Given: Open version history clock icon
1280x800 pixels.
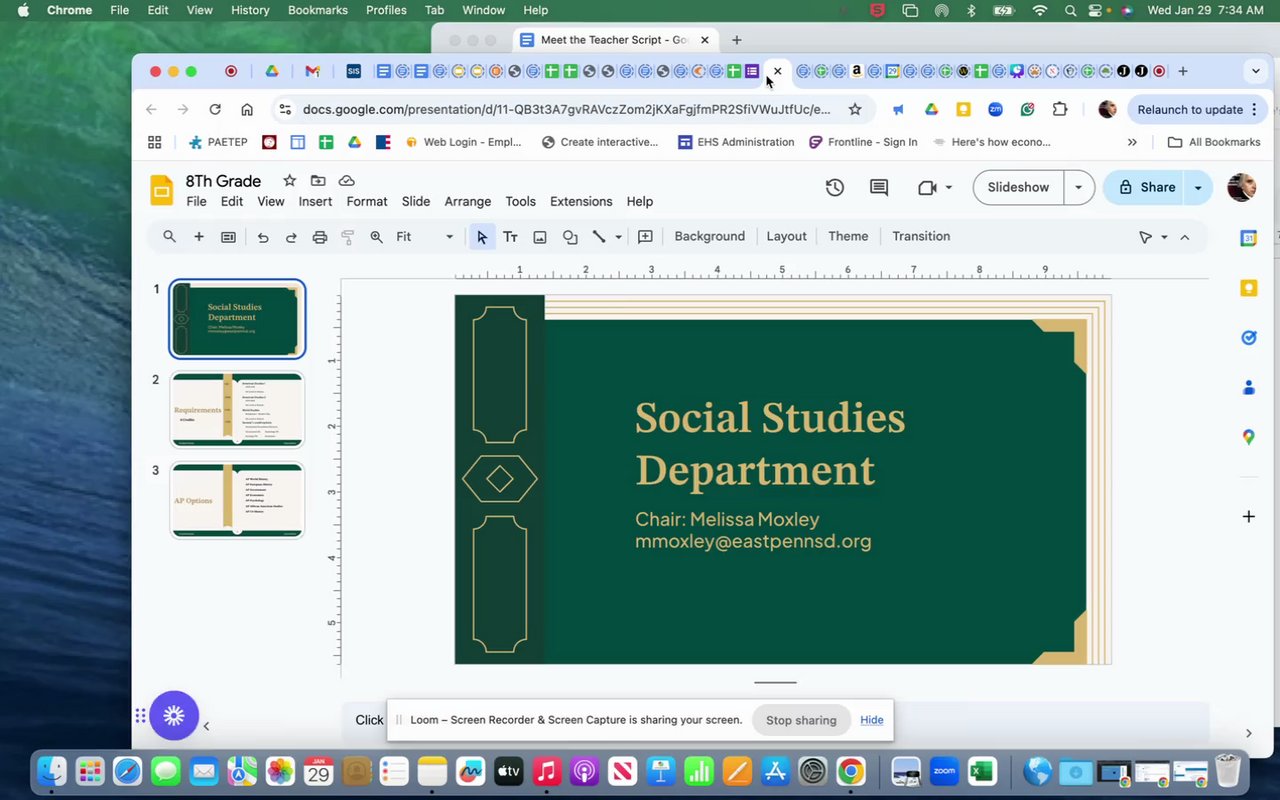Looking at the screenshot, I should tap(834, 187).
